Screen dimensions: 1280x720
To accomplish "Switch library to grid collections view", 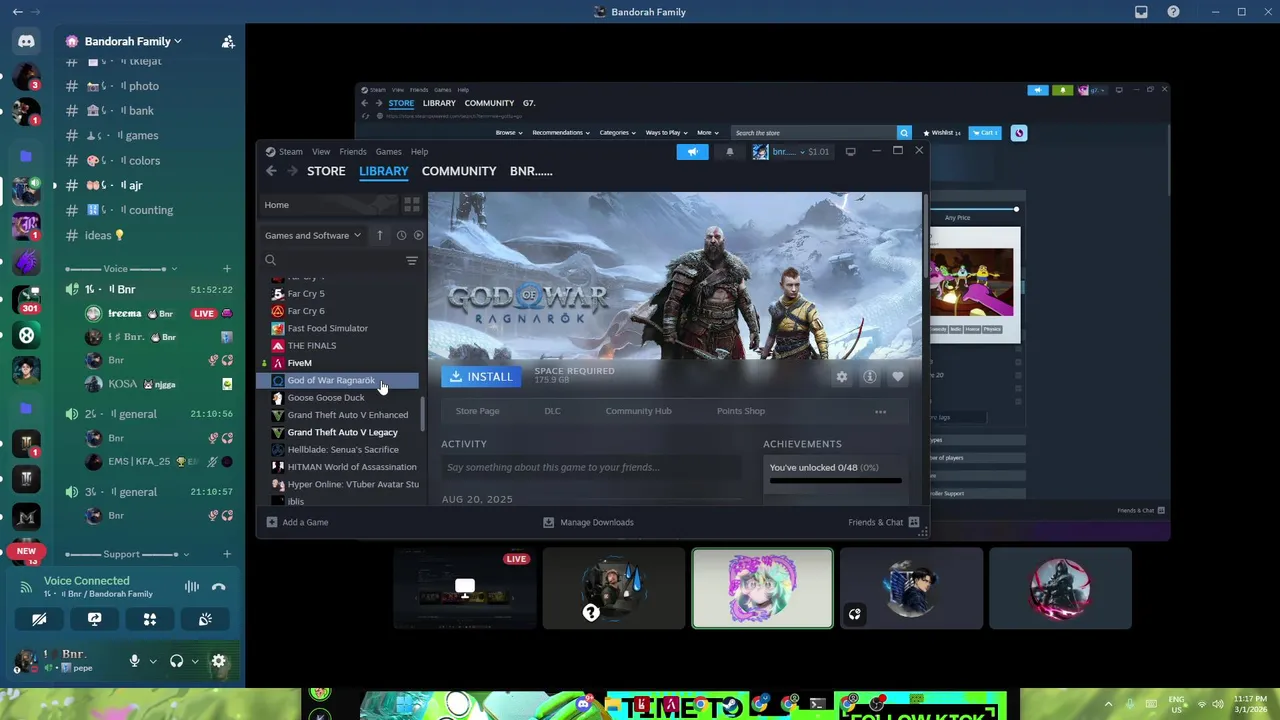I will [412, 205].
